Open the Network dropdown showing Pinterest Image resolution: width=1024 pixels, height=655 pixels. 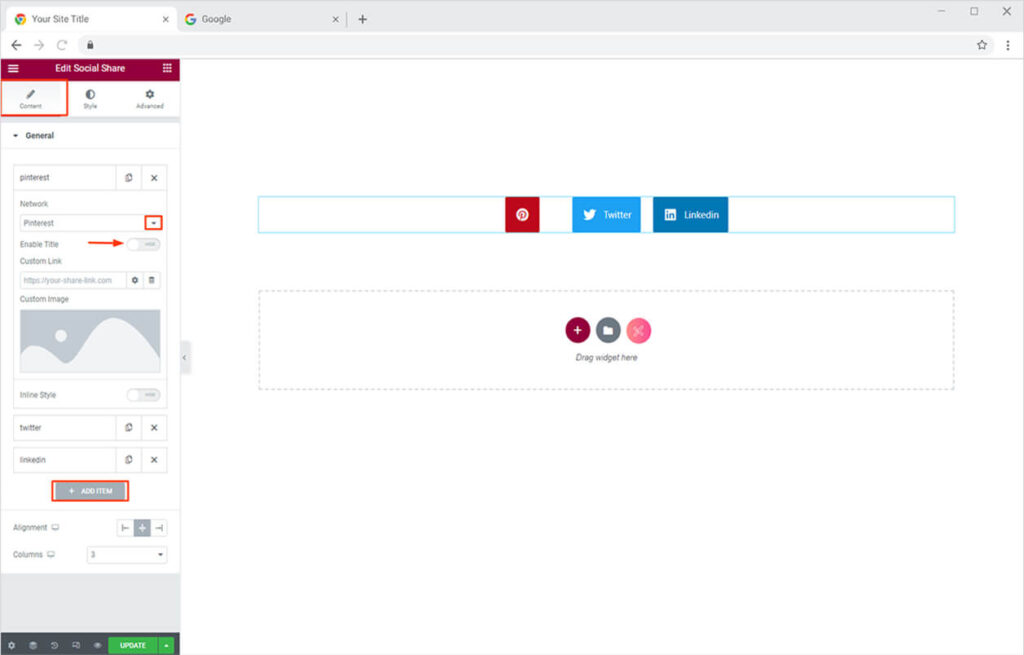pos(90,223)
